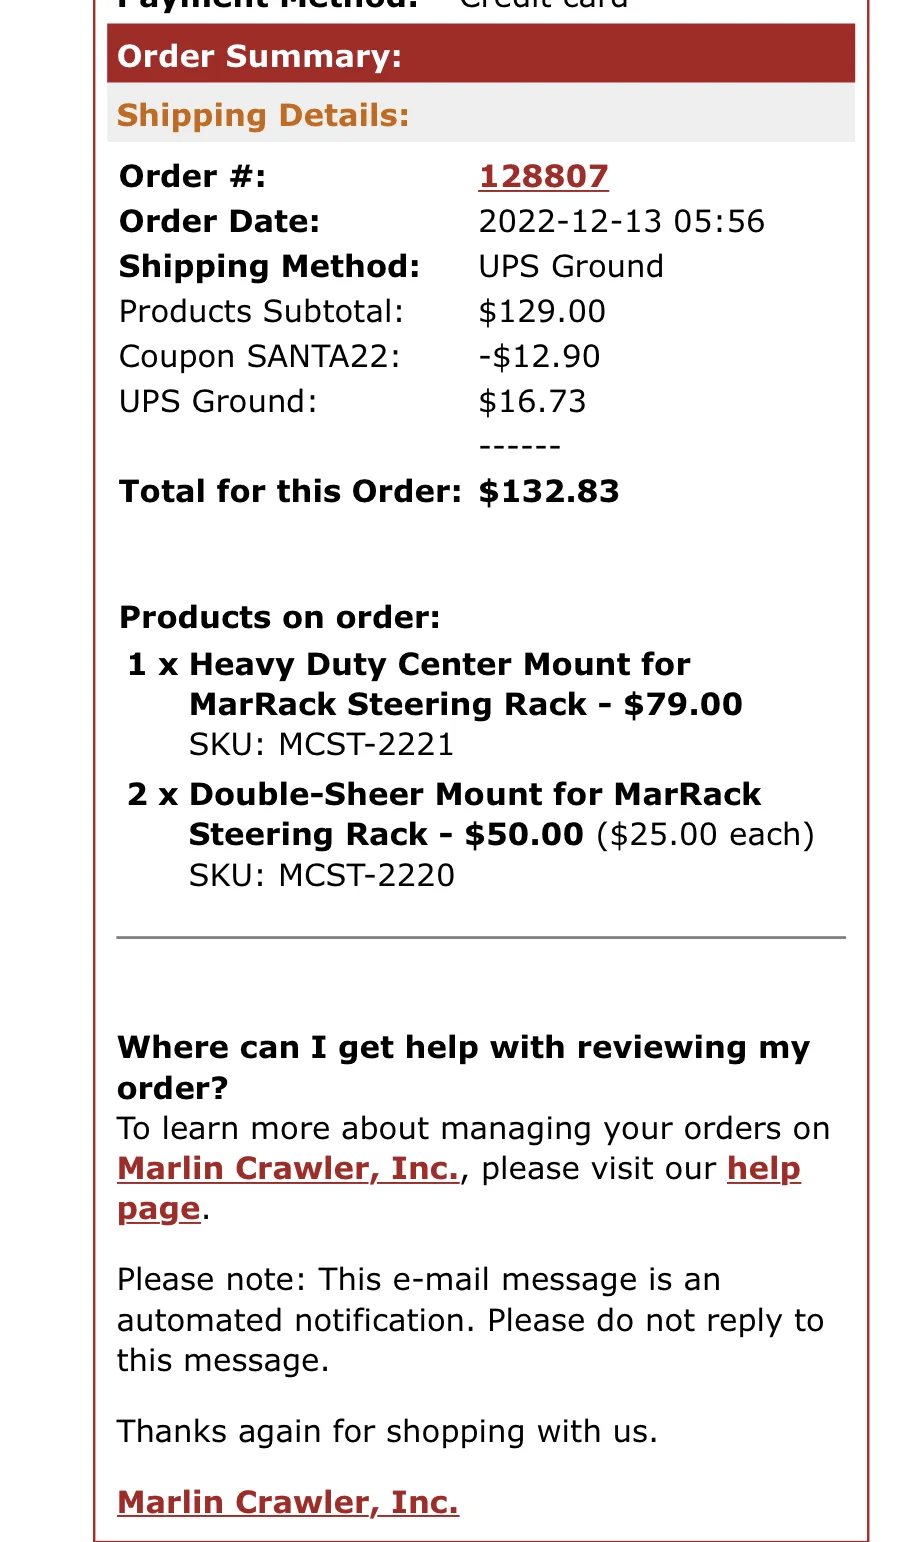Viewport: 910px width, 1542px height.
Task: Click SKU MCST-2220 text
Action: 321,875
